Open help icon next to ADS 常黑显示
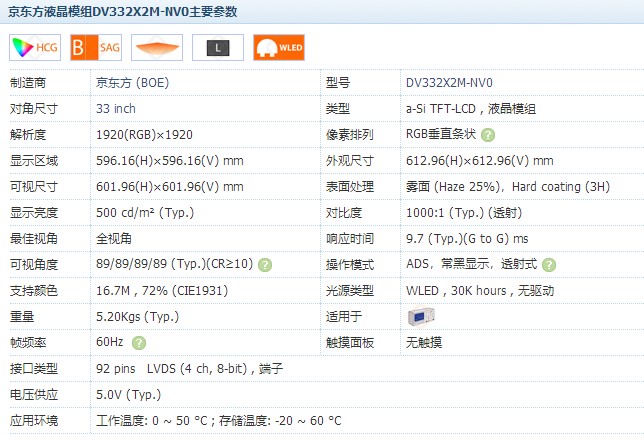This screenshot has height=440, width=644. pyautogui.click(x=549, y=265)
